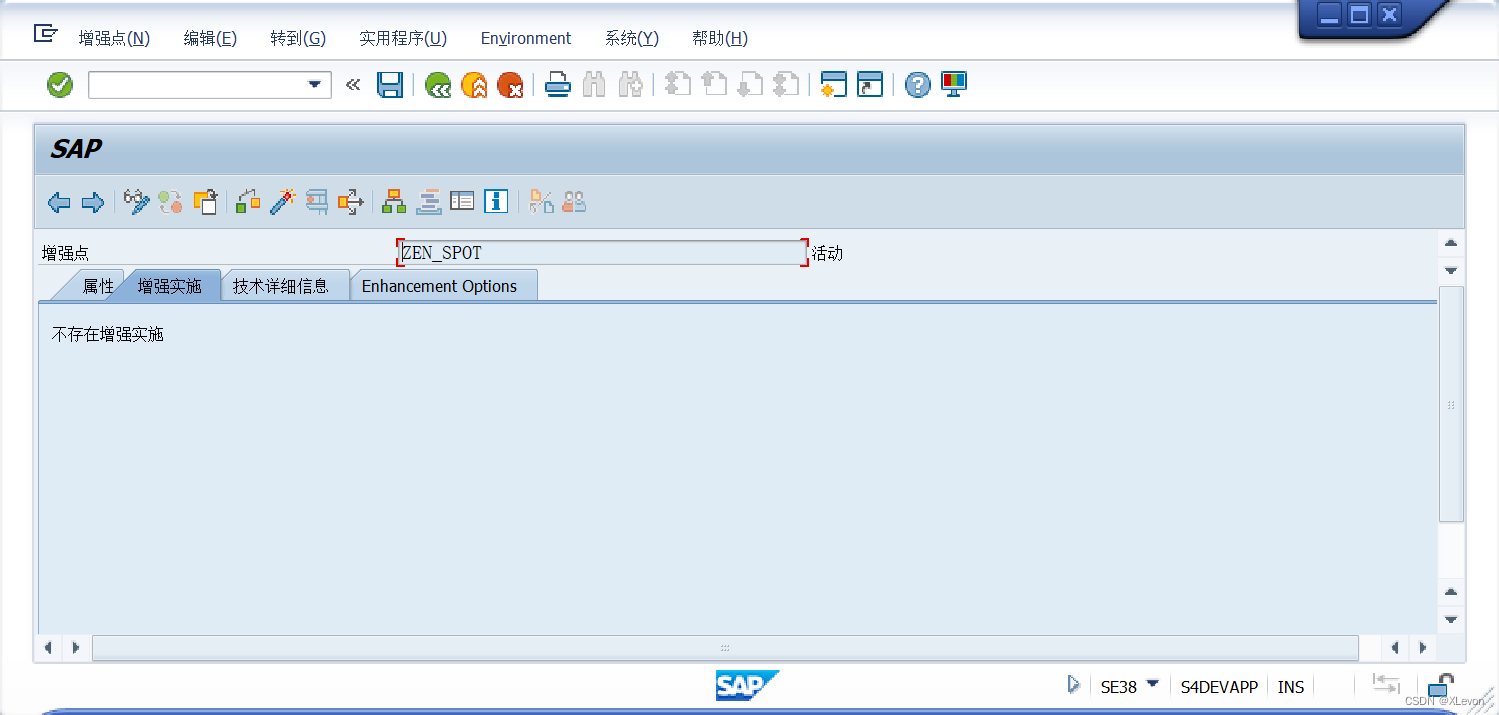This screenshot has height=715, width=1499.
Task: Cancel with the red X toolbar icon
Action: (511, 84)
